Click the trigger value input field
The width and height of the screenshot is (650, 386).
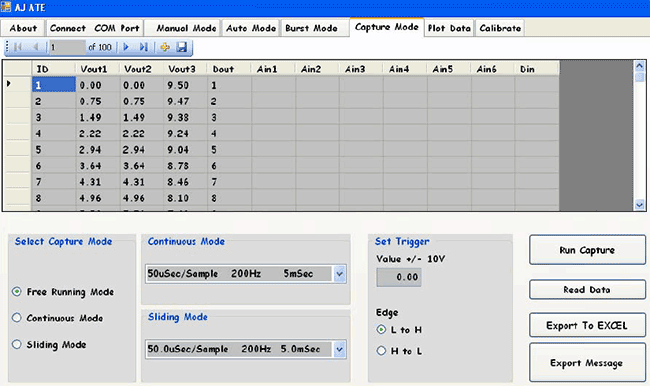coord(399,277)
